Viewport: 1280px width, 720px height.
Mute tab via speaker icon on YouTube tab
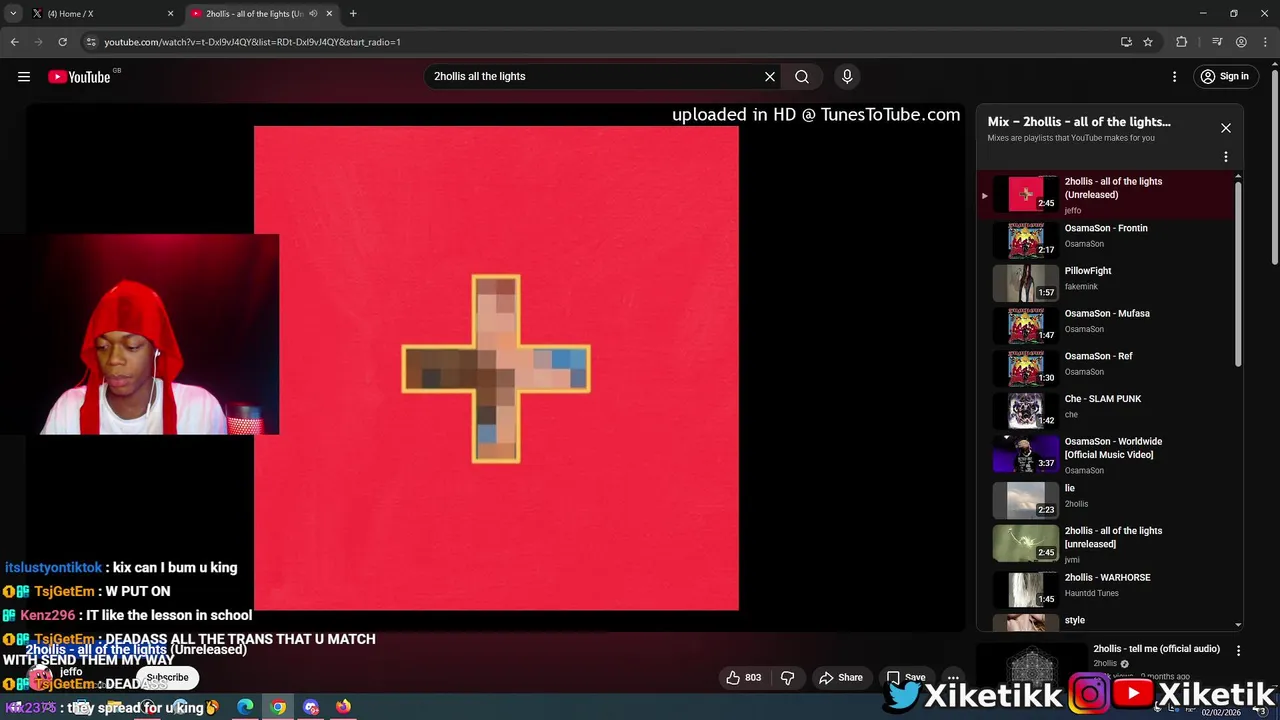(x=313, y=14)
